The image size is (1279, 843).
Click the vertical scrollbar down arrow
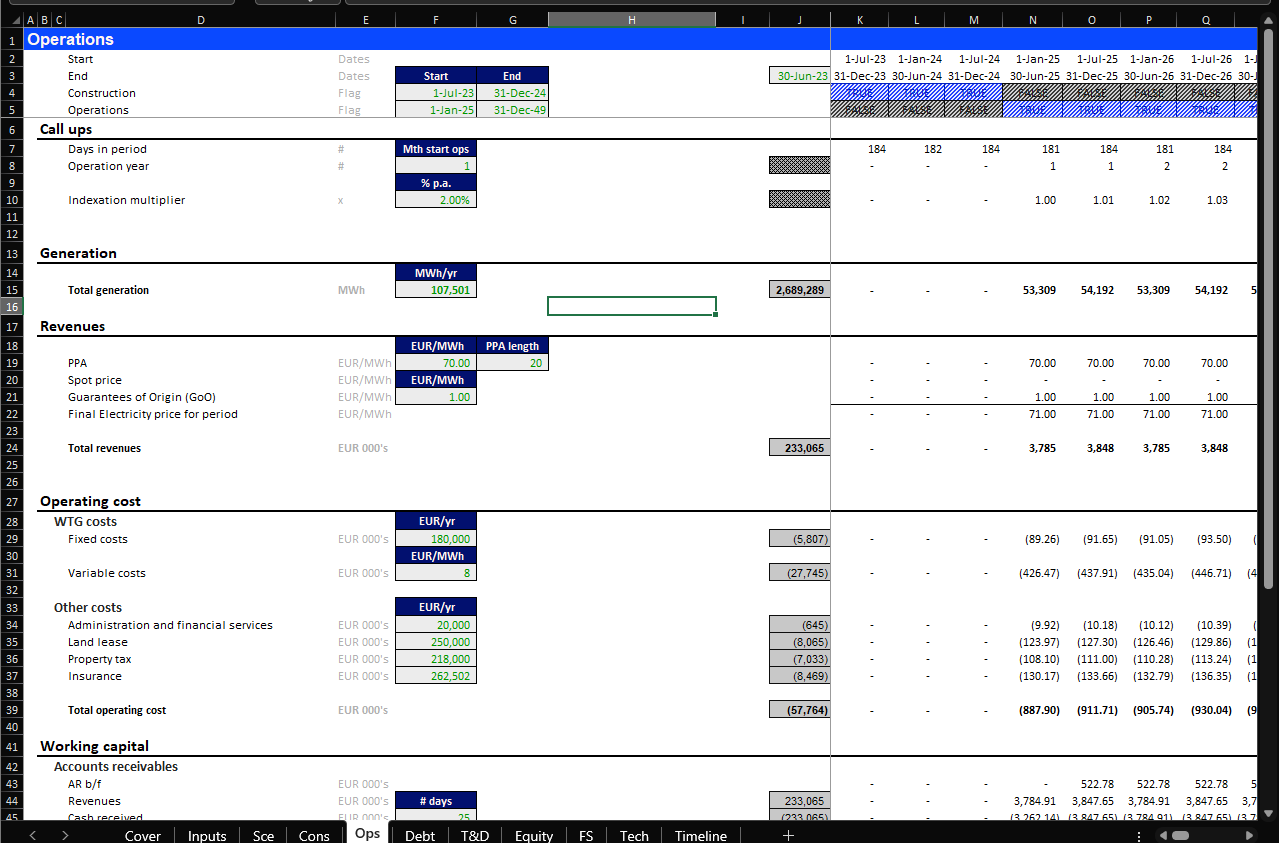point(1269,812)
